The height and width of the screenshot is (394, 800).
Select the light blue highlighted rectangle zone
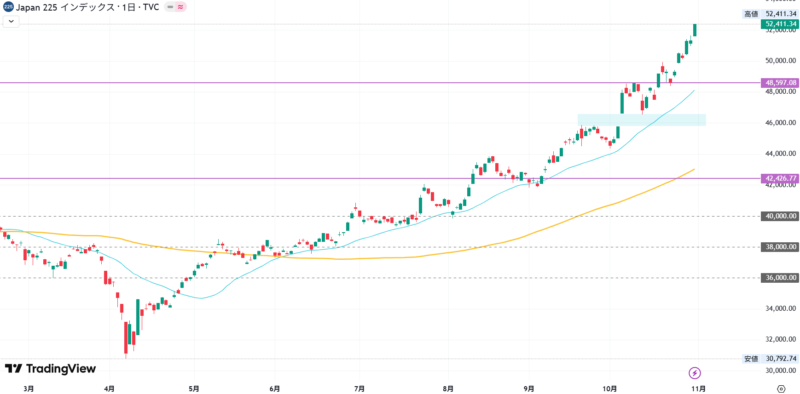(x=641, y=120)
